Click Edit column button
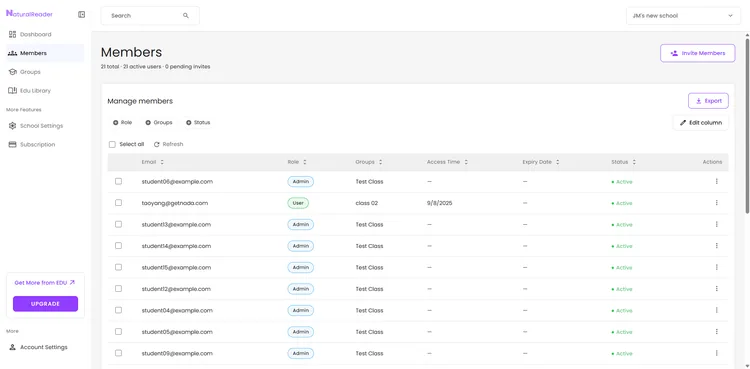This screenshot has width=750, height=369. pos(701,123)
